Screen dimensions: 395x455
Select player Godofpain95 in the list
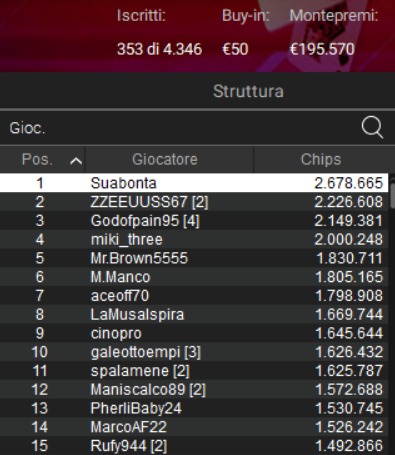click(194, 220)
